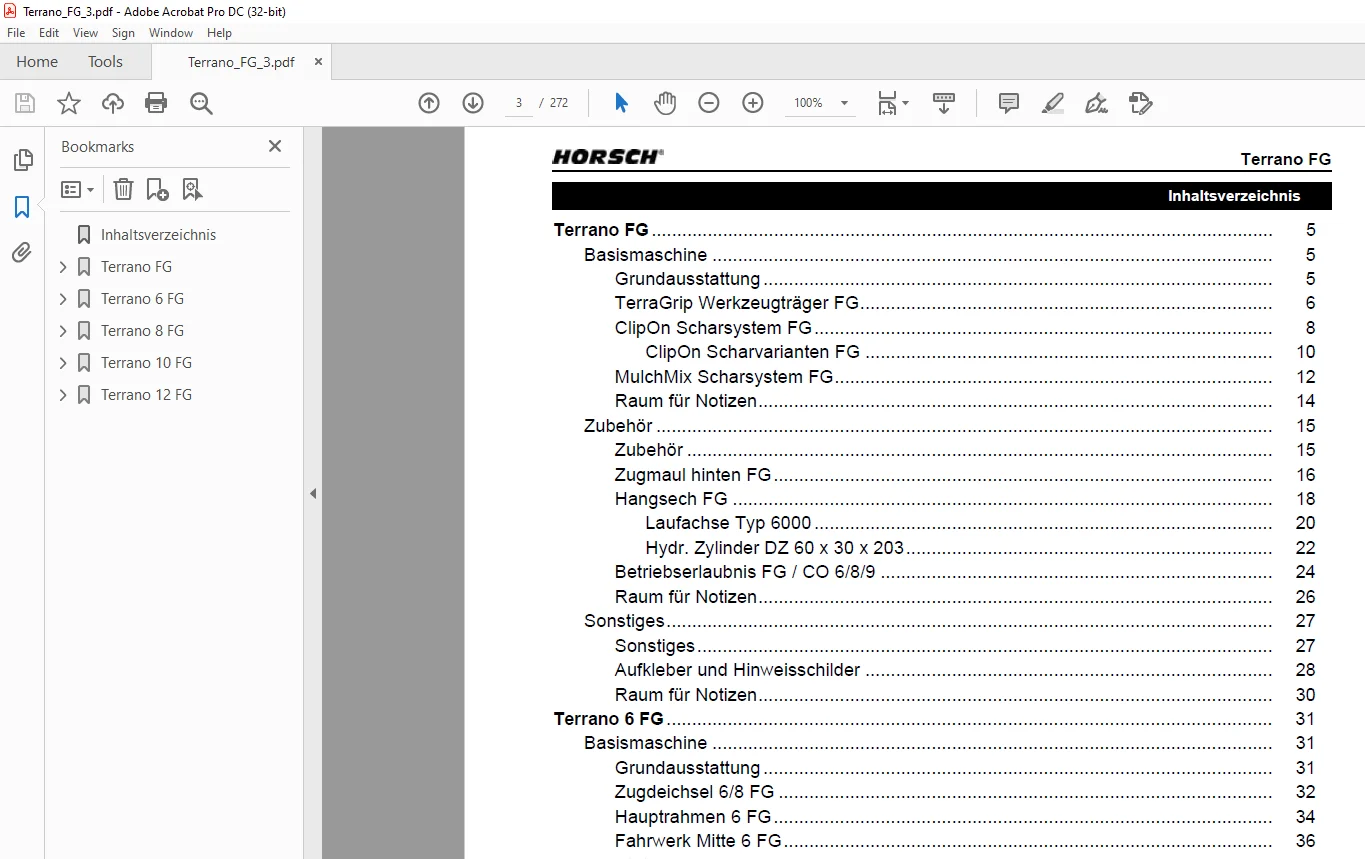Open the sign document pen icon
Viewport: 1365px width, 859px height.
point(1097,103)
